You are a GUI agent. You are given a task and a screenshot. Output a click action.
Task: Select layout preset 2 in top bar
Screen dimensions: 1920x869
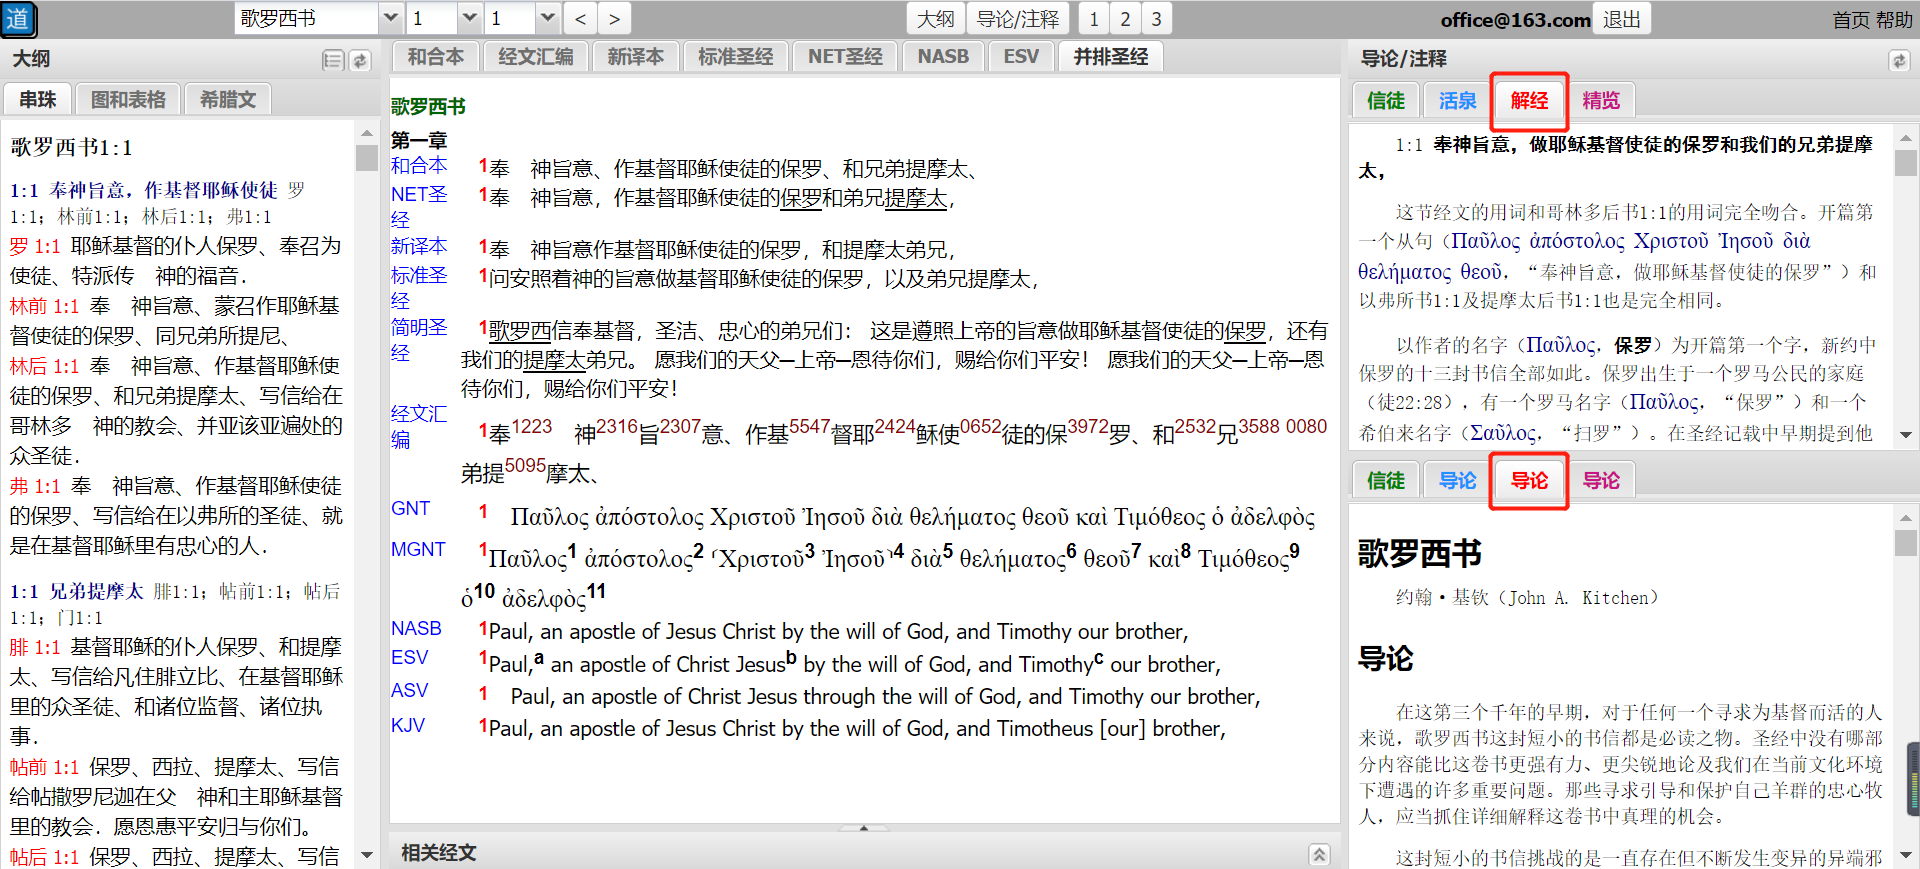click(x=1125, y=19)
